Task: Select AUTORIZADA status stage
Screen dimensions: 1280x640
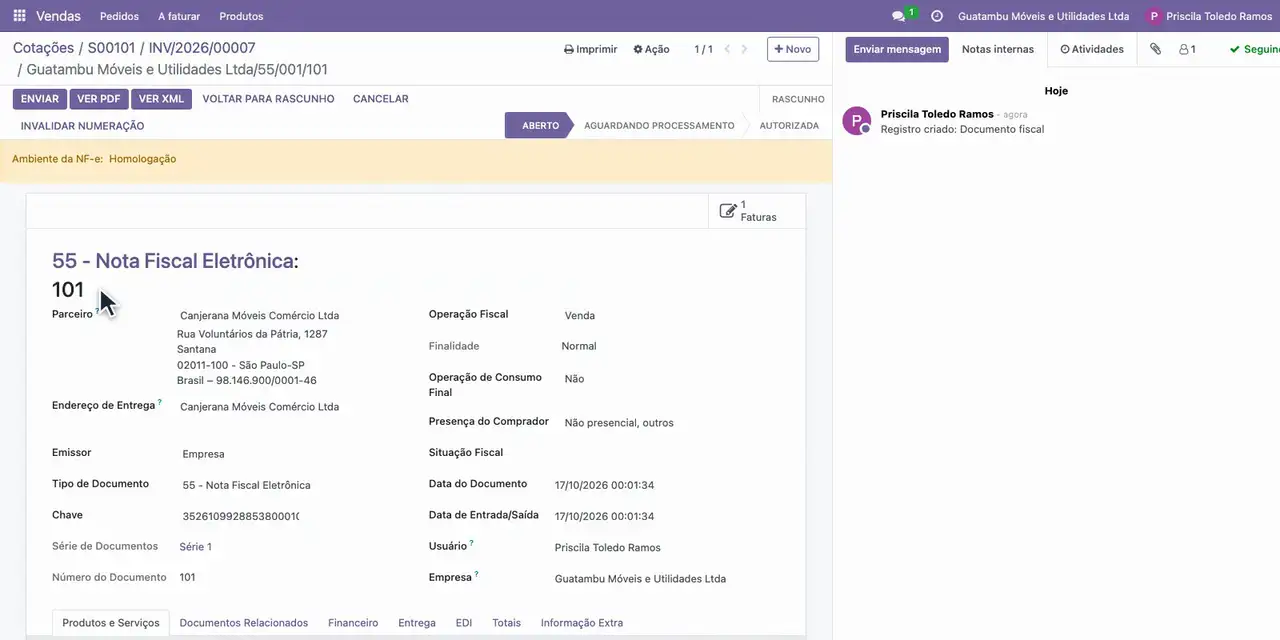Action: point(789,126)
